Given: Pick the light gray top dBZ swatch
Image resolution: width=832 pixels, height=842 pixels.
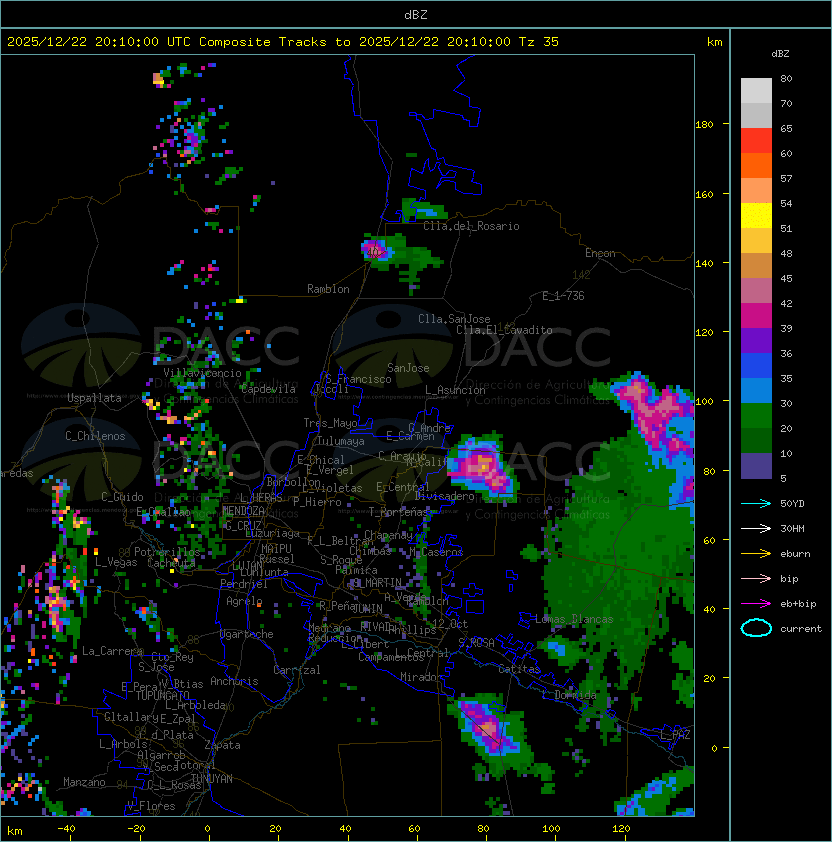Looking at the screenshot, I should 756,90.
